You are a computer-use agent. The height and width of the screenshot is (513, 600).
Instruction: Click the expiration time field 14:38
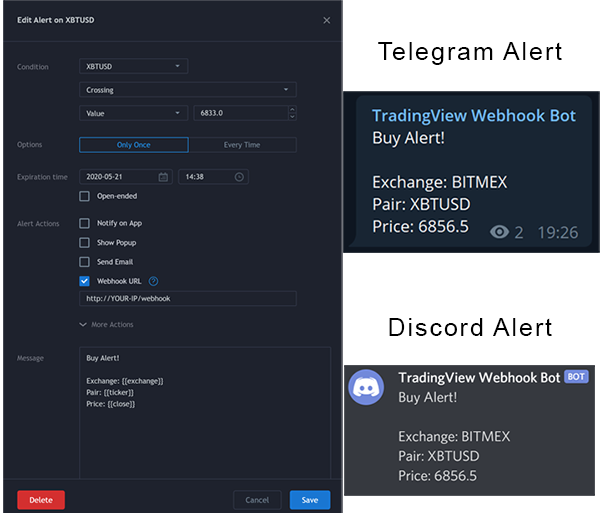(213, 177)
